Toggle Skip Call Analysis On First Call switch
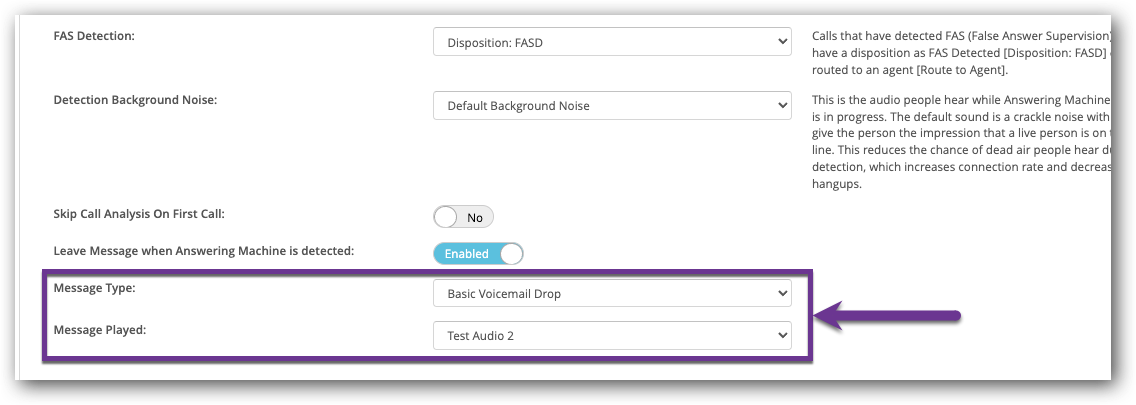The height and width of the screenshot is (405, 1136). coord(464,216)
